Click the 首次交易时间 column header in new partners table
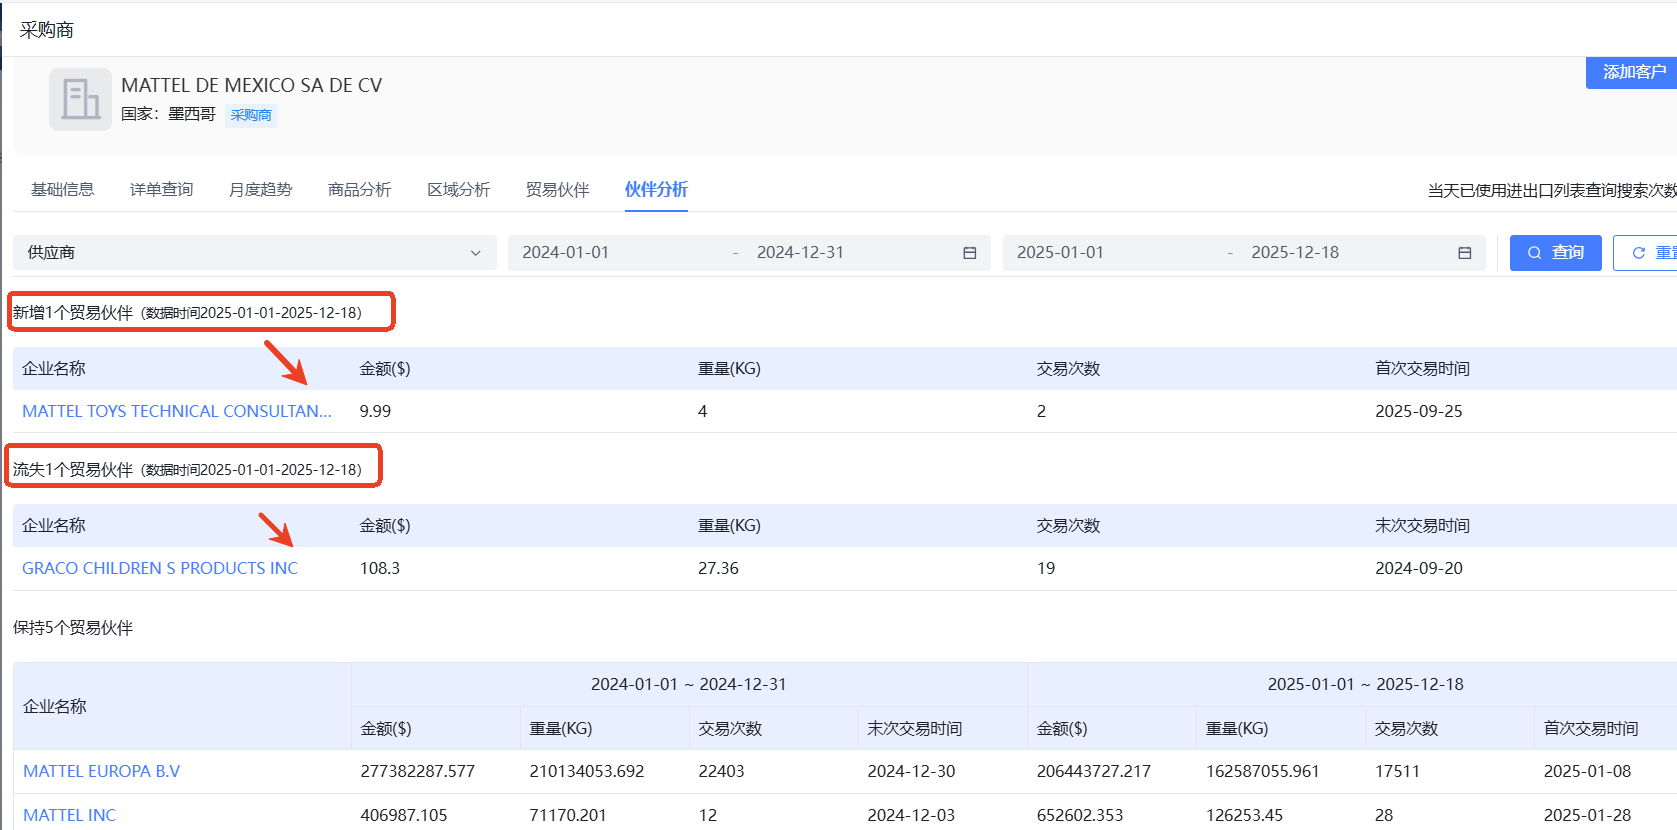The height and width of the screenshot is (830, 1677). coord(1422,368)
